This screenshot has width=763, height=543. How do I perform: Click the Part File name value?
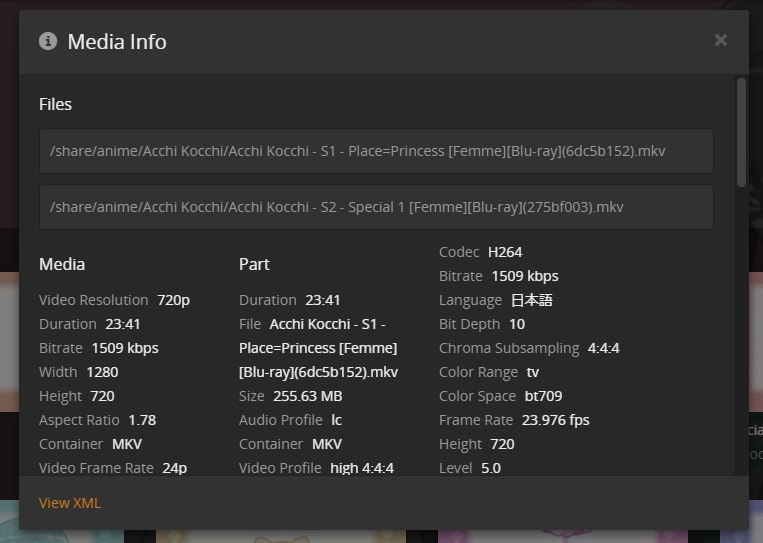coord(319,348)
